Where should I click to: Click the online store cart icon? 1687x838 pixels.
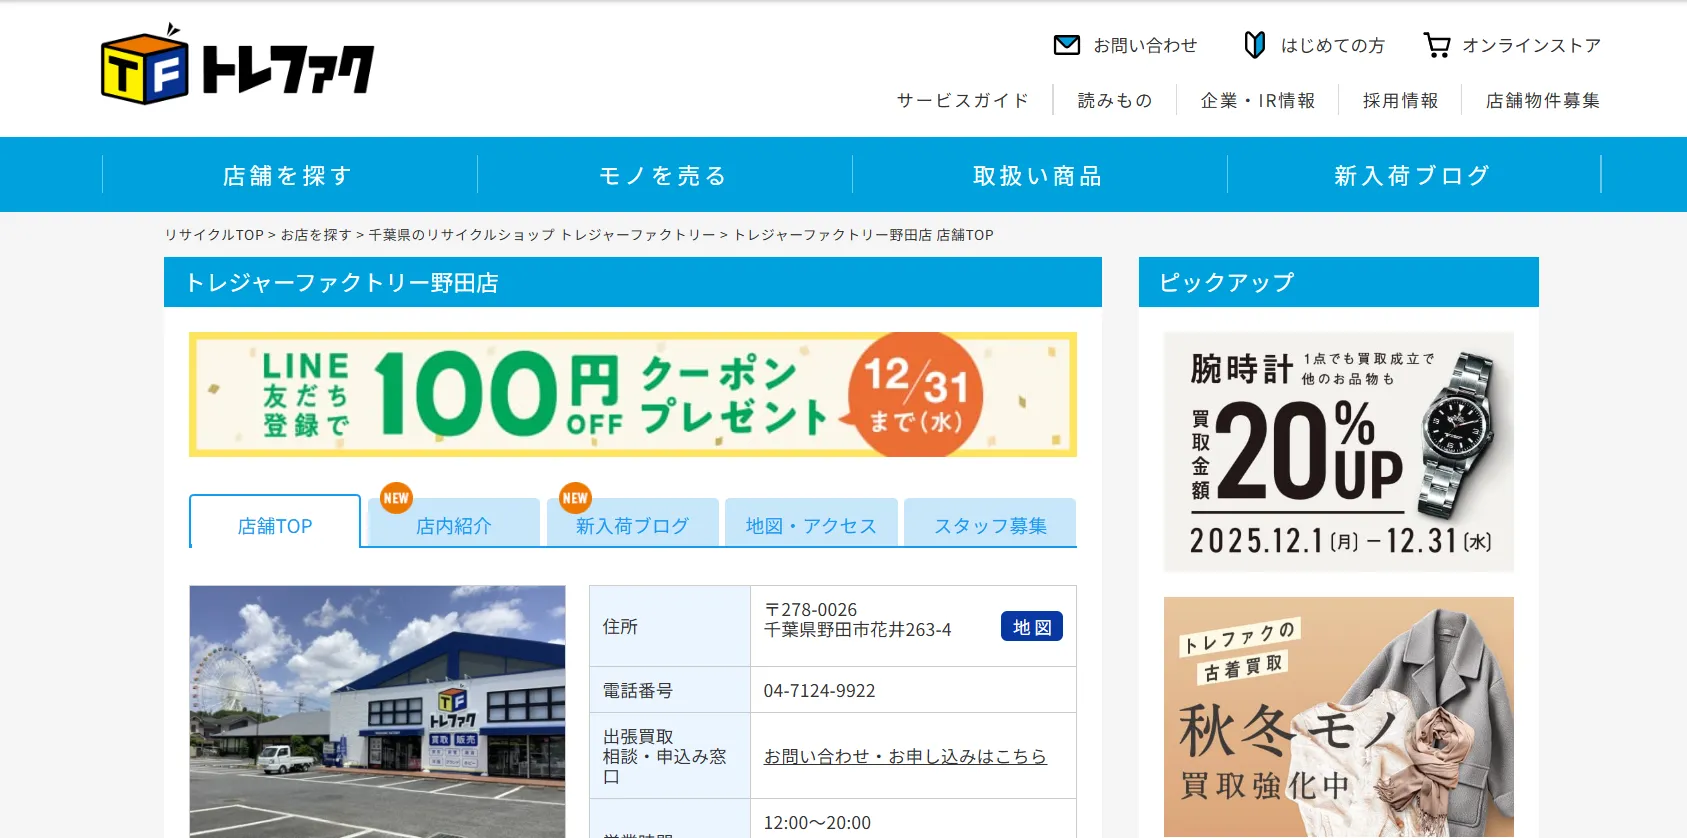tap(1437, 45)
